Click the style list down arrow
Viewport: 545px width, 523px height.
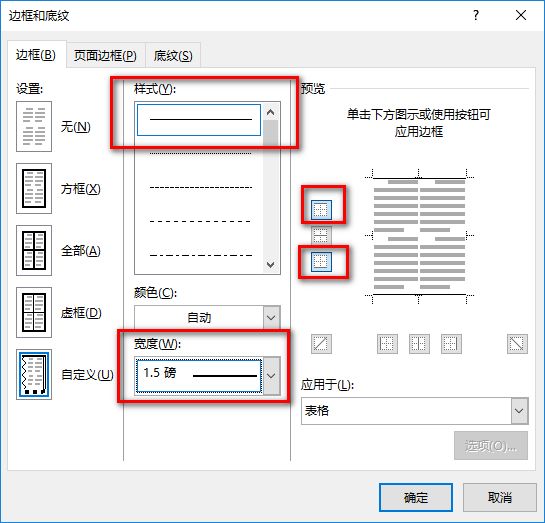270,265
